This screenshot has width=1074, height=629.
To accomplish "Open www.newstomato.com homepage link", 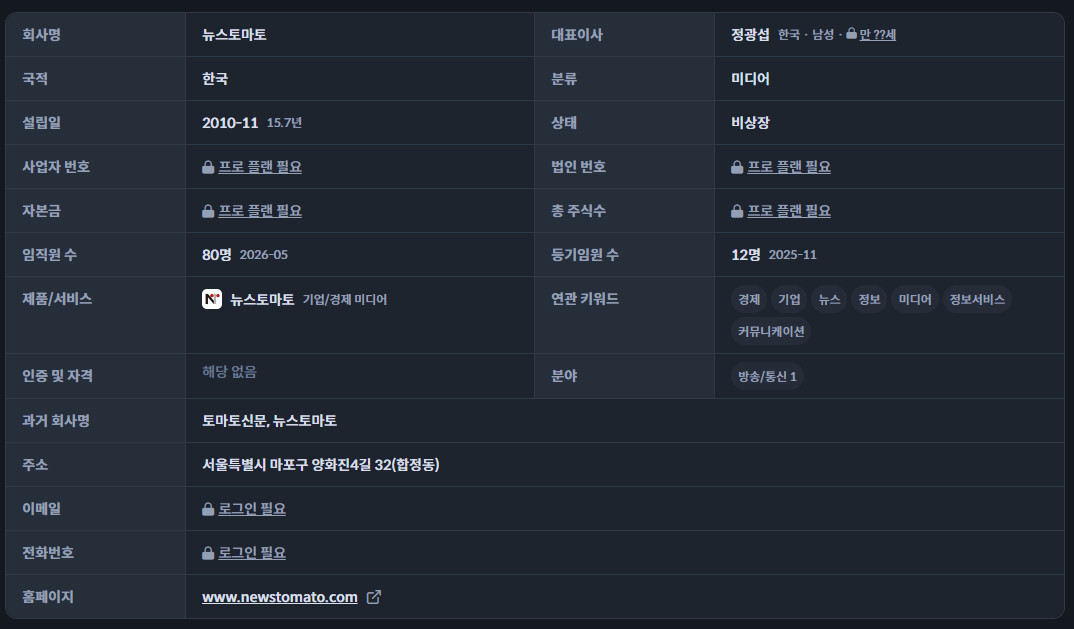I will click(x=279, y=597).
